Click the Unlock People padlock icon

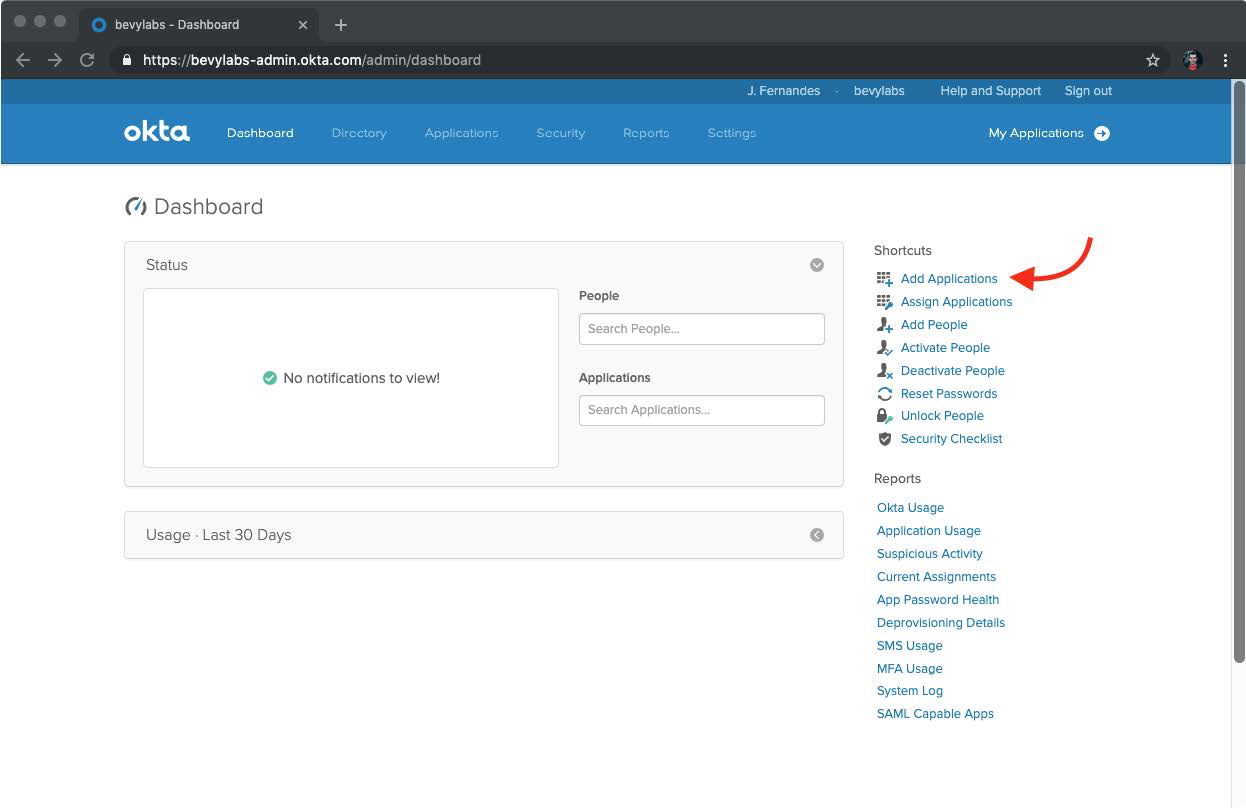pyautogui.click(x=884, y=416)
